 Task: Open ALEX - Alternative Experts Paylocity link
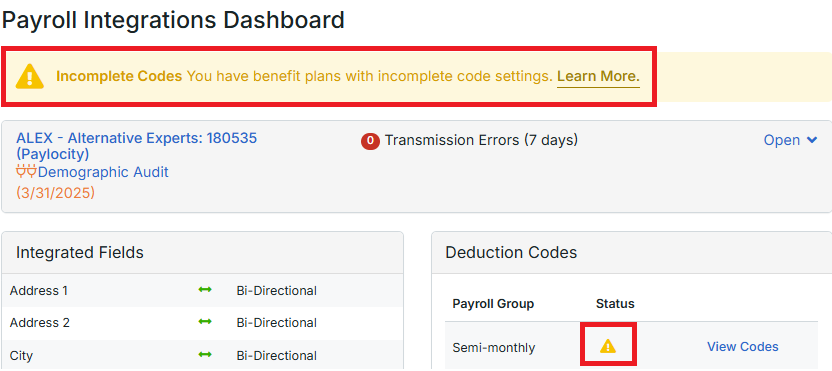(x=136, y=146)
